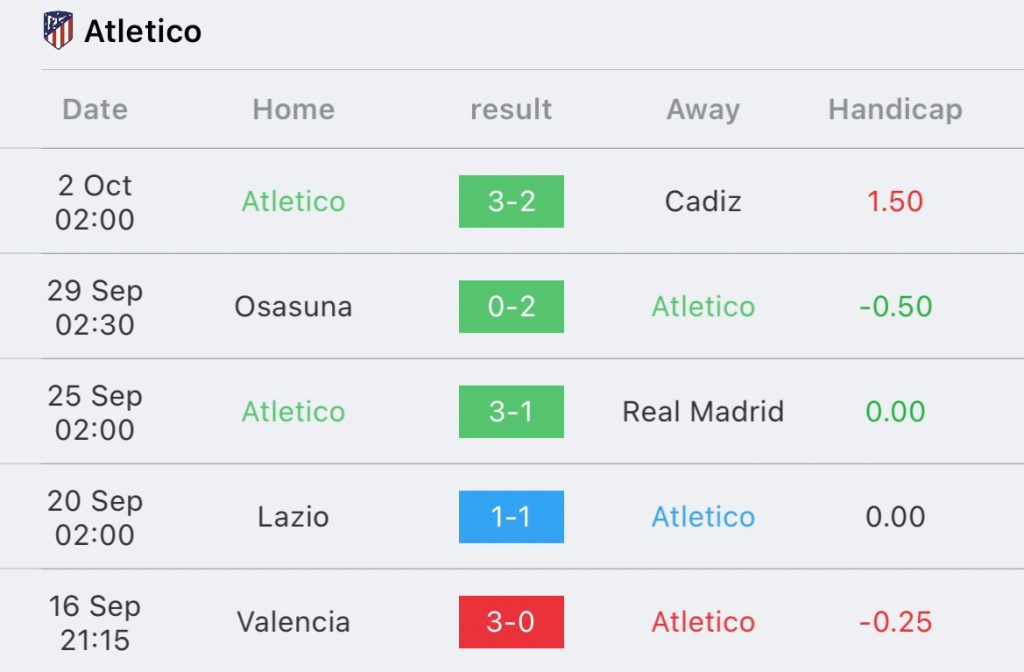Select the Handicap column header
This screenshot has width=1024, height=672.
(x=895, y=109)
